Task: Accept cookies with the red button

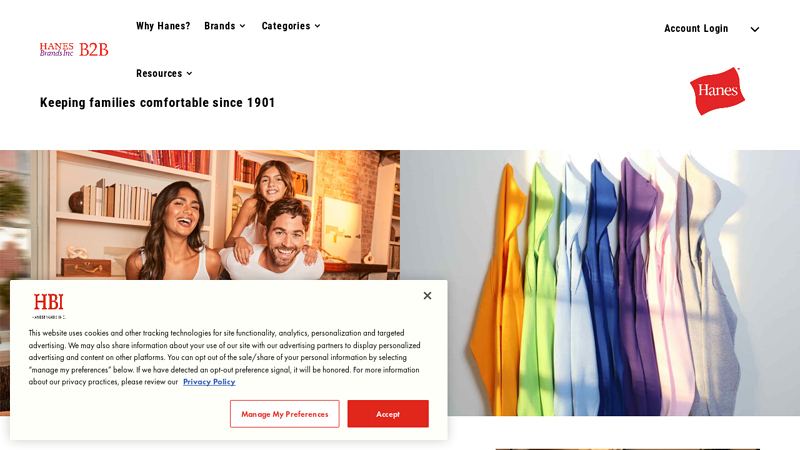Action: point(388,414)
